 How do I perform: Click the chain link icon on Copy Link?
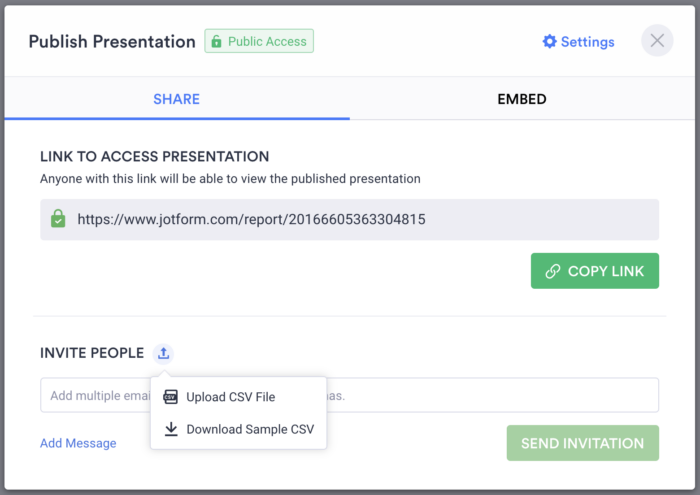coord(552,271)
